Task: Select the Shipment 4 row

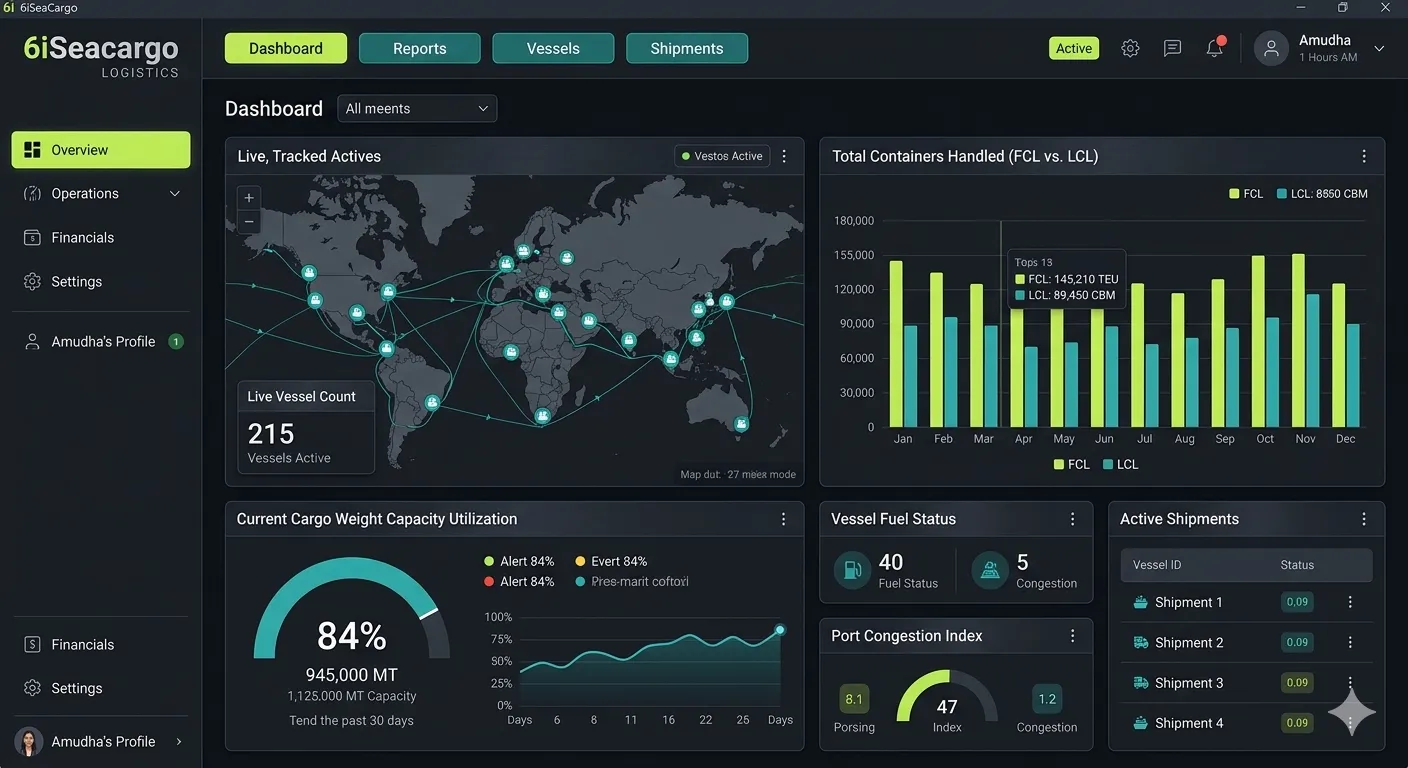Action: point(1246,723)
